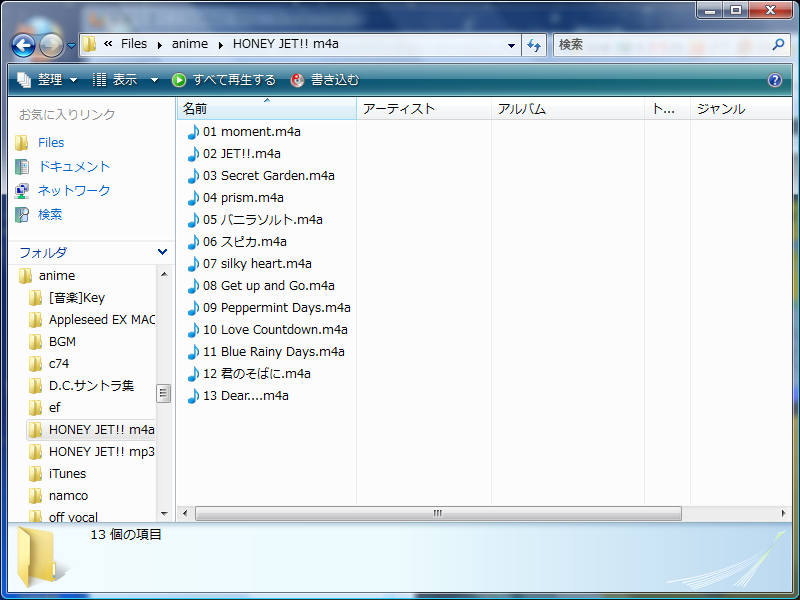Open the 表示 views button
Viewport: 800px width, 600px height.
point(115,80)
